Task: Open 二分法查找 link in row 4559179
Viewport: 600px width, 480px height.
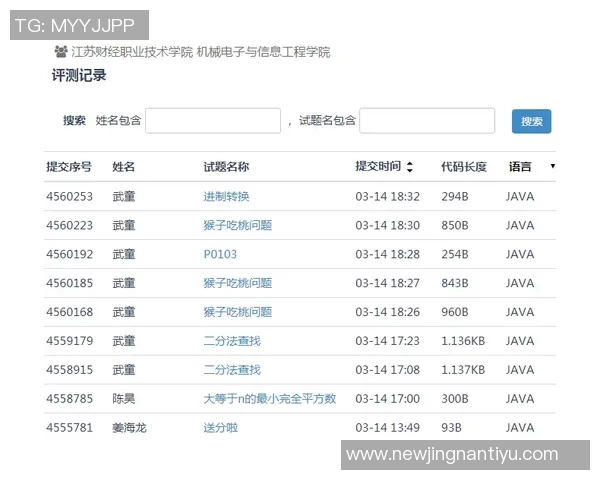Action: click(x=232, y=341)
